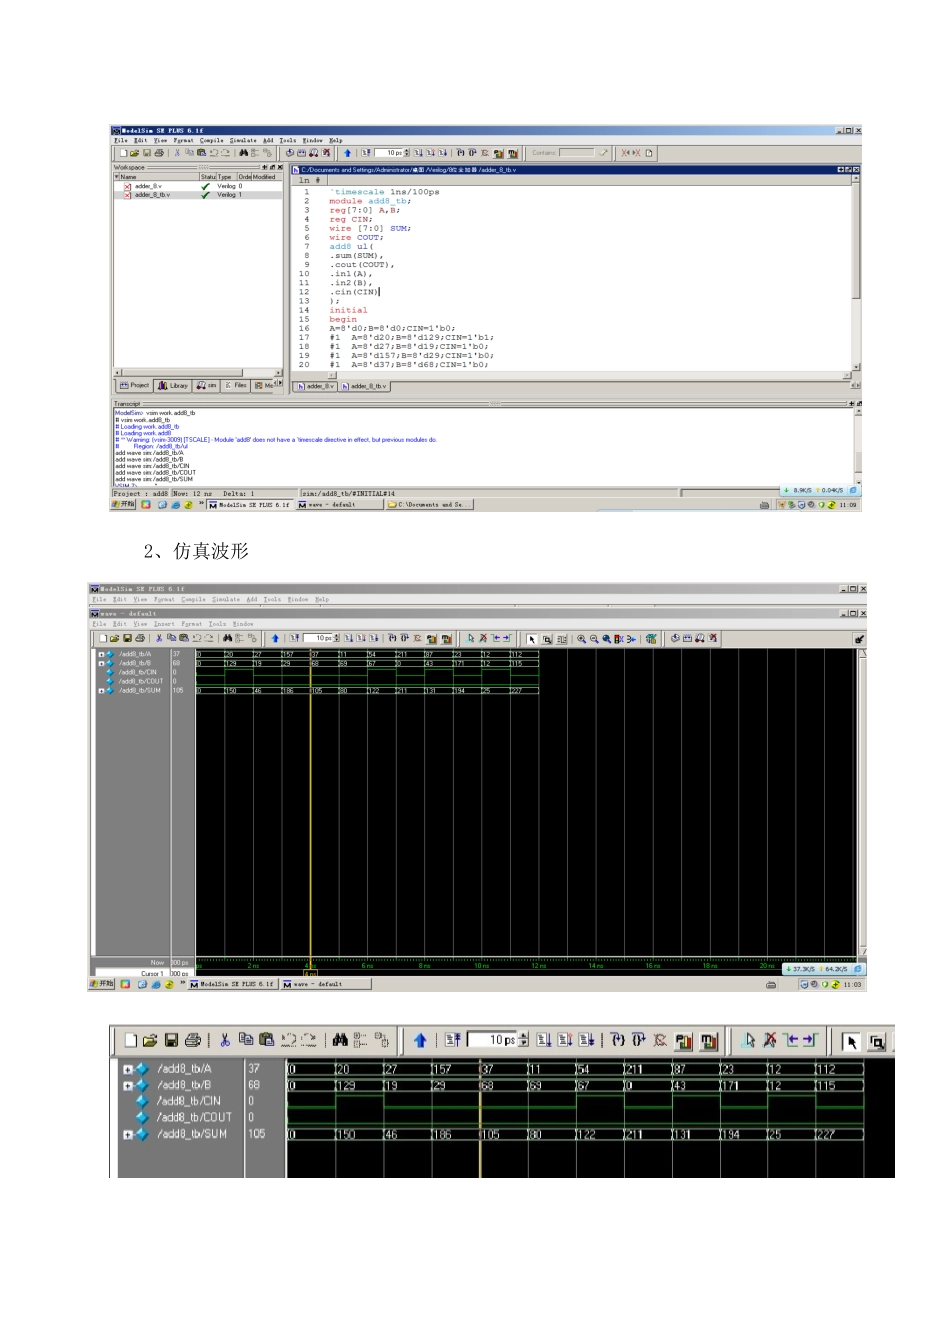Screen dimensions: 950x1344
Task: Click the SUM value 105 in the enlarged wave view
Action: point(257,1135)
